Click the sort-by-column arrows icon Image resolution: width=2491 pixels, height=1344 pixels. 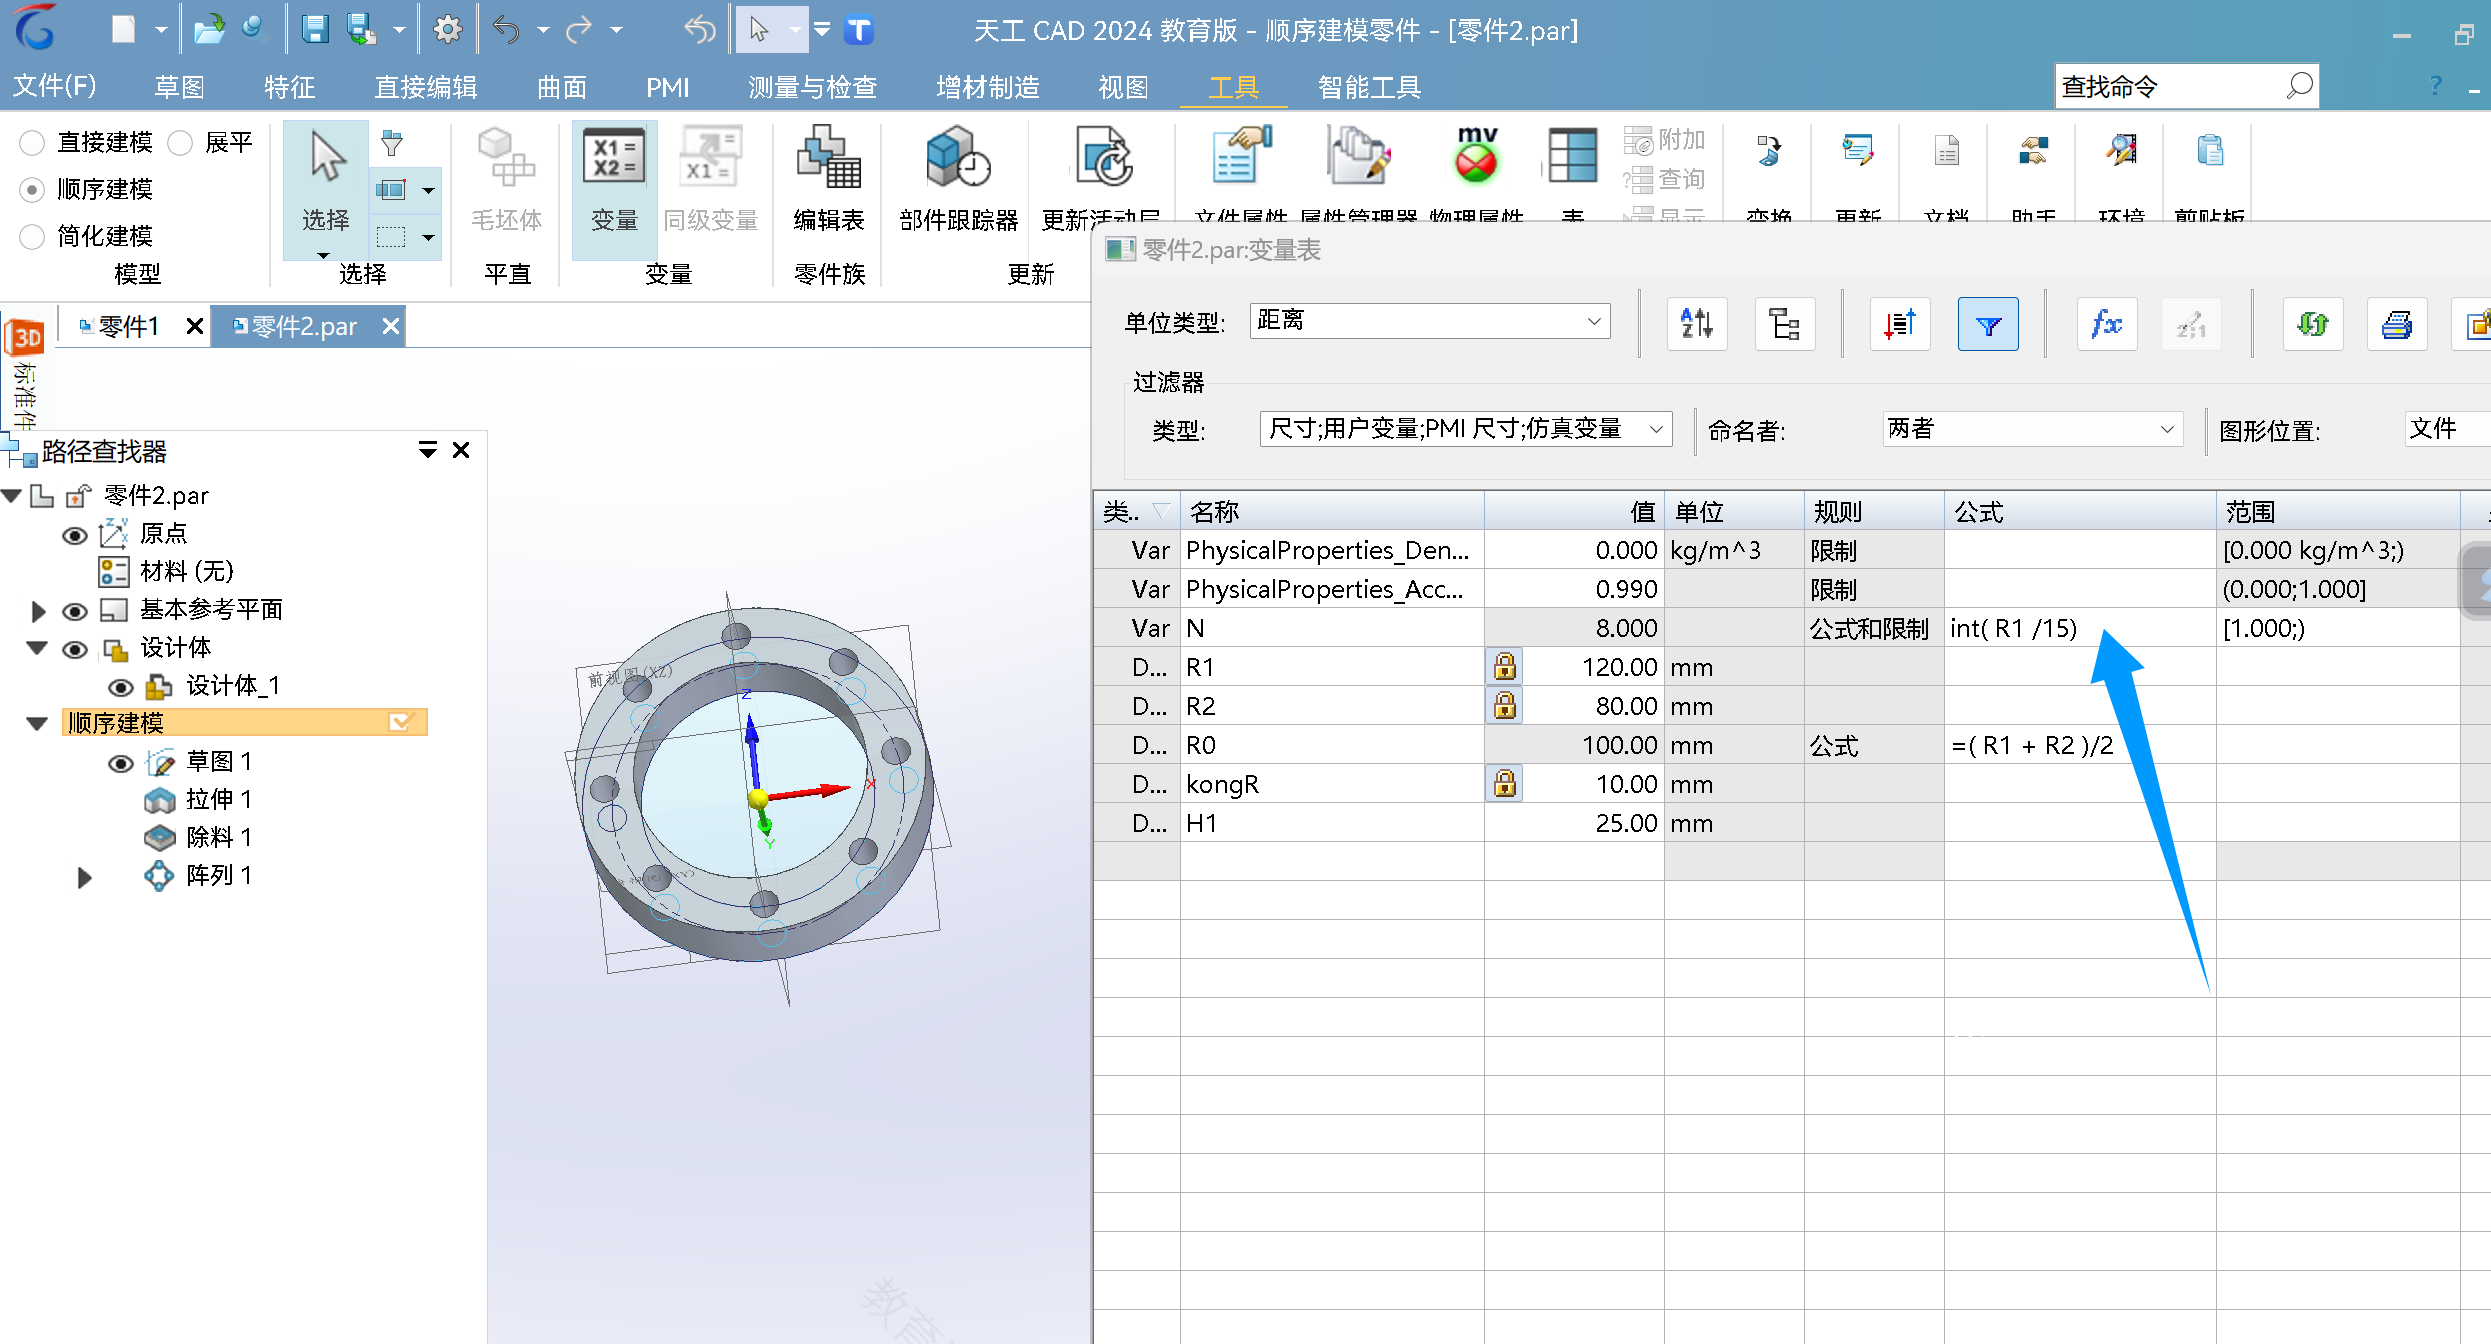pos(1900,324)
